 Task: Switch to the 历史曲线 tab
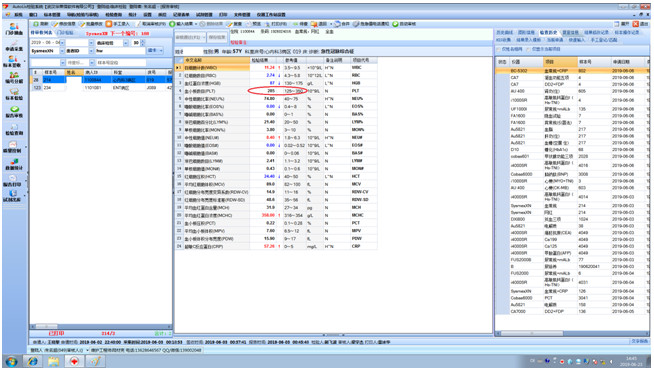point(504,33)
